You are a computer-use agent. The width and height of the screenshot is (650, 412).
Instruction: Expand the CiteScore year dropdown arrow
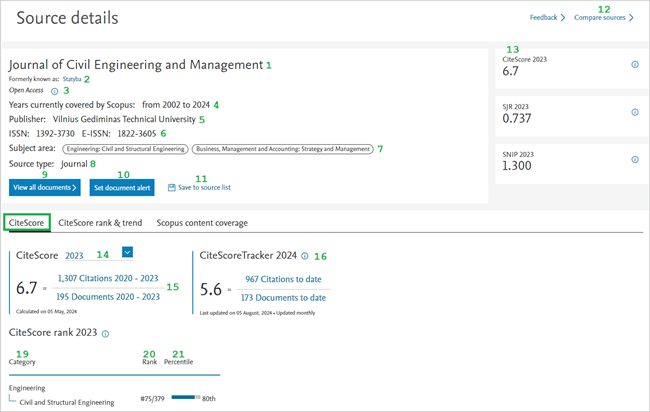[128, 252]
